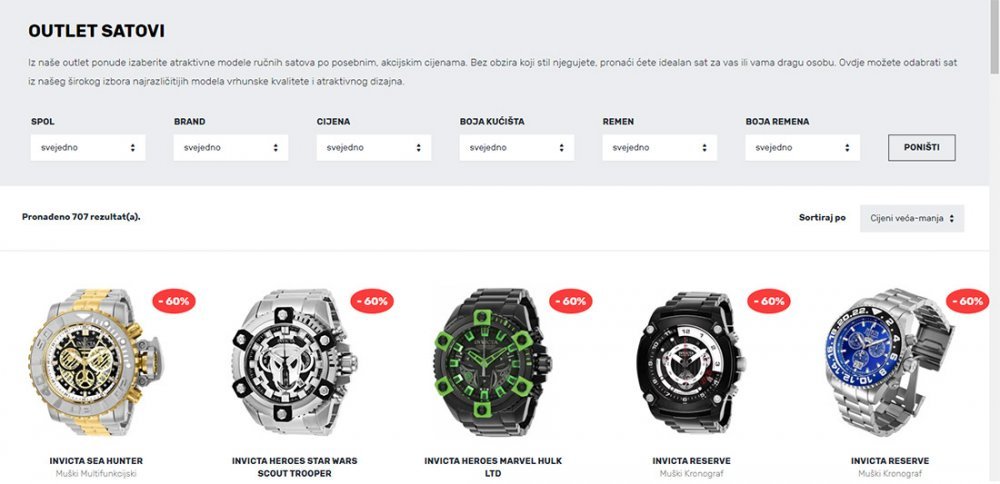Select the BOJA REMENA dropdown
The width and height of the screenshot is (1000, 484).
802,147
